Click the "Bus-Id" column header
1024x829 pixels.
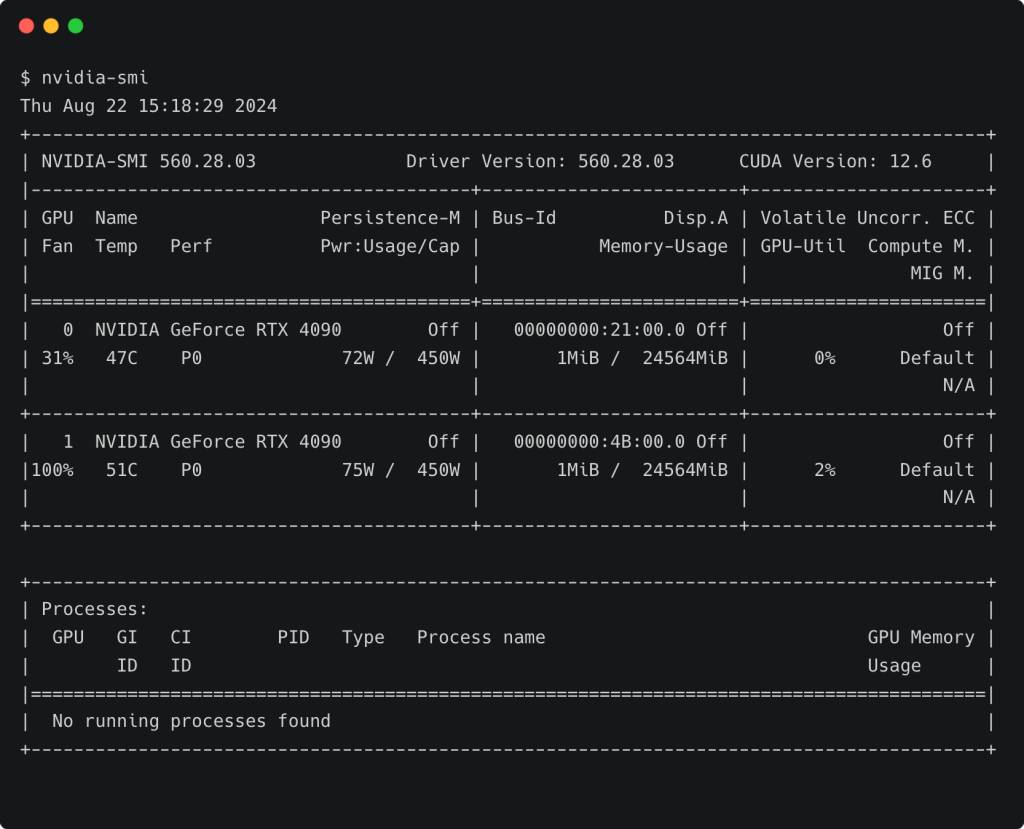pyautogui.click(x=524, y=218)
